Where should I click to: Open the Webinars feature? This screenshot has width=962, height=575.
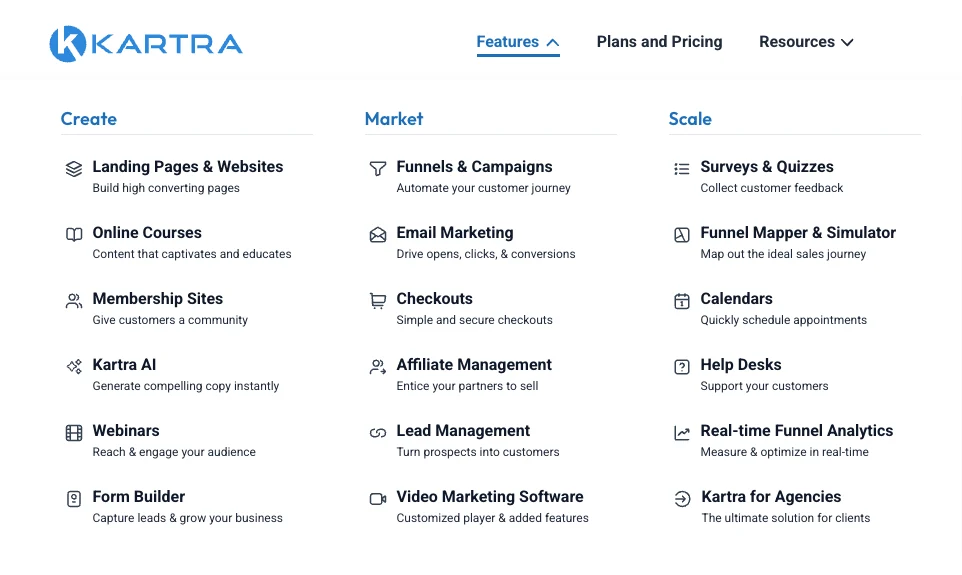pyautogui.click(x=126, y=431)
